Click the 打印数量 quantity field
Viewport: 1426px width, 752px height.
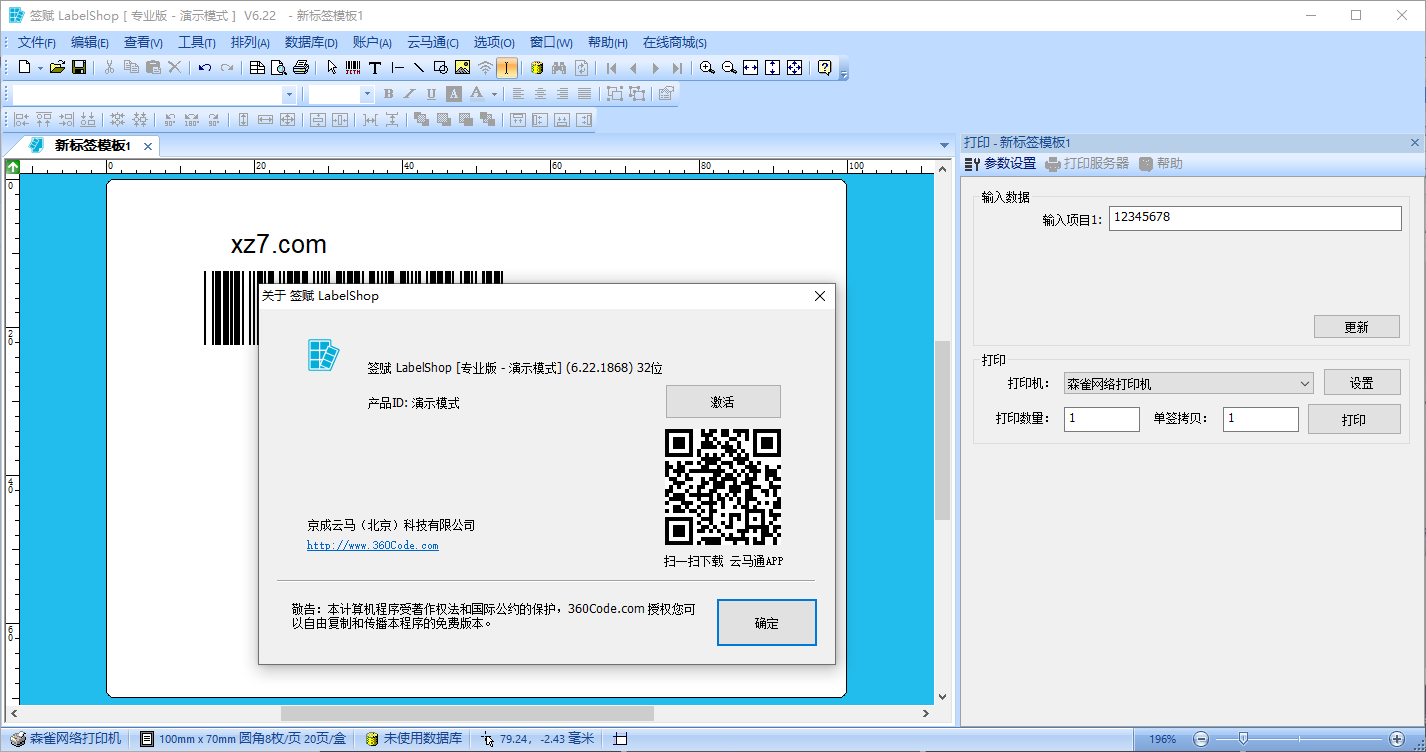(x=1102, y=419)
